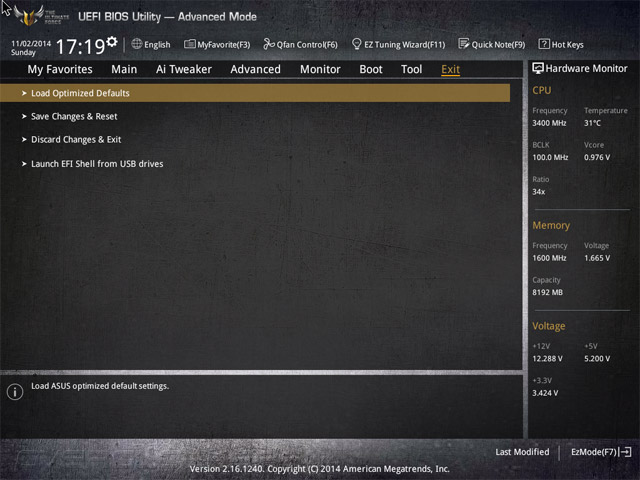Image resolution: width=640 pixels, height=480 pixels.
Task: Click the Voltage section heading
Action: [549, 326]
